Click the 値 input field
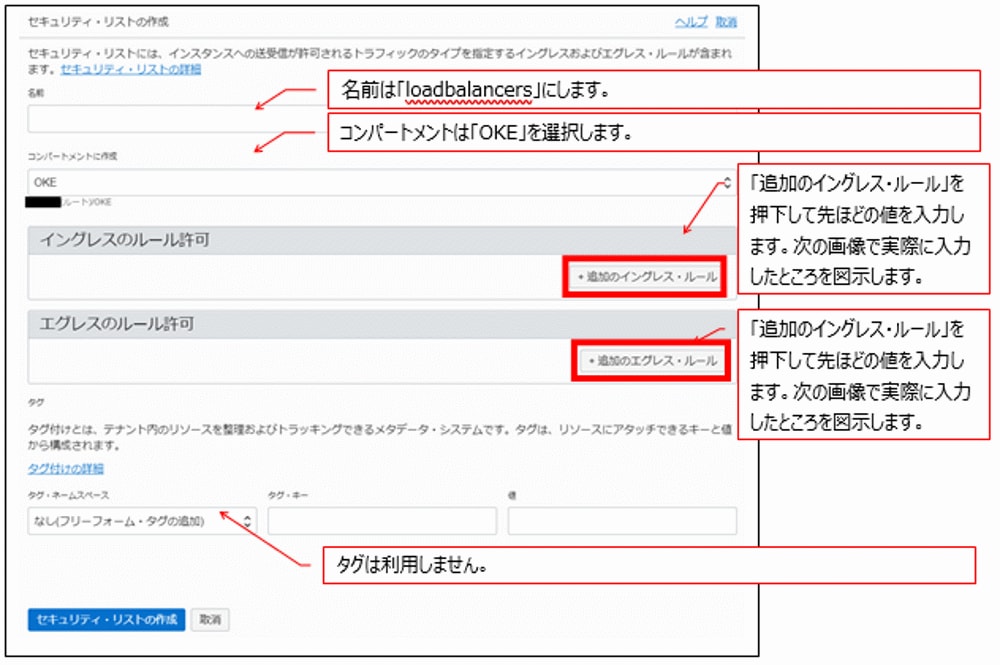This screenshot has height=665, width=1000. [620, 520]
